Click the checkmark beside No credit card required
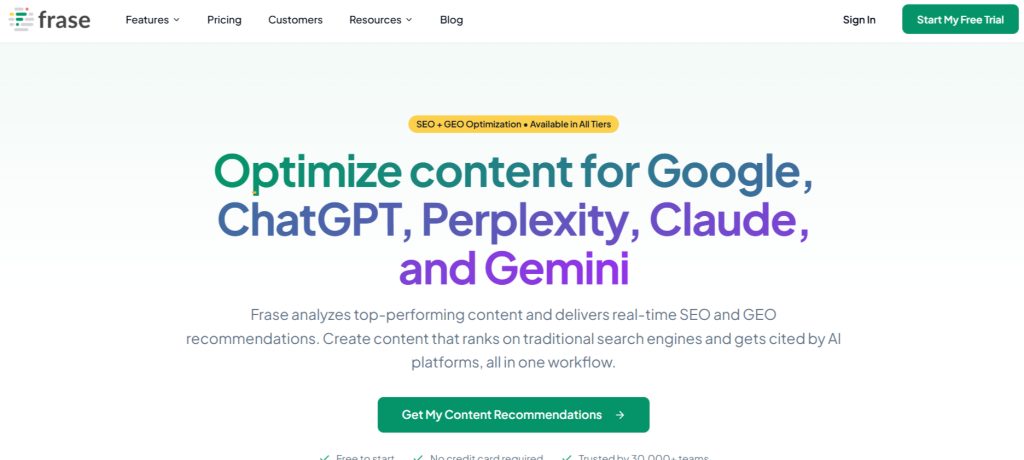The image size is (1024, 460). pyautogui.click(x=418, y=458)
